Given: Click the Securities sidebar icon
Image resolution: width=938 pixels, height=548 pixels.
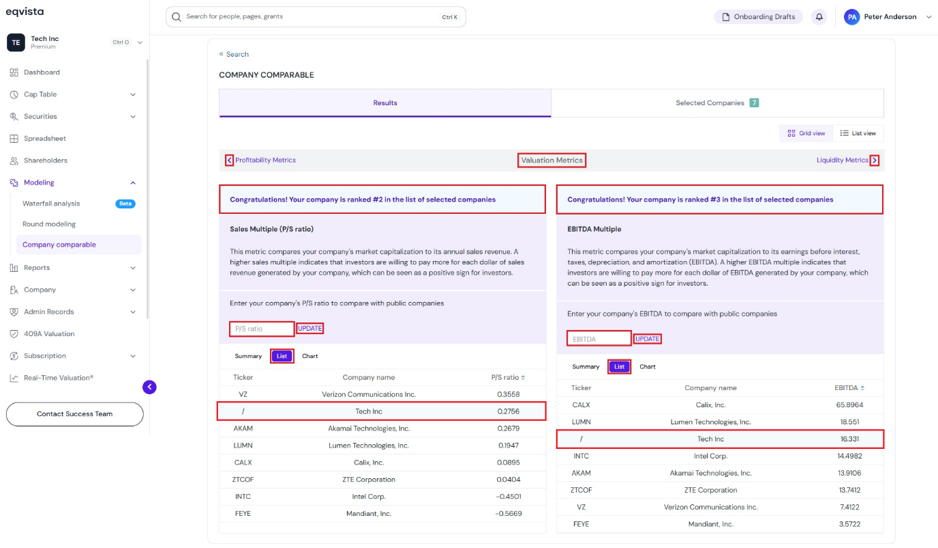Looking at the screenshot, I should 14,117.
